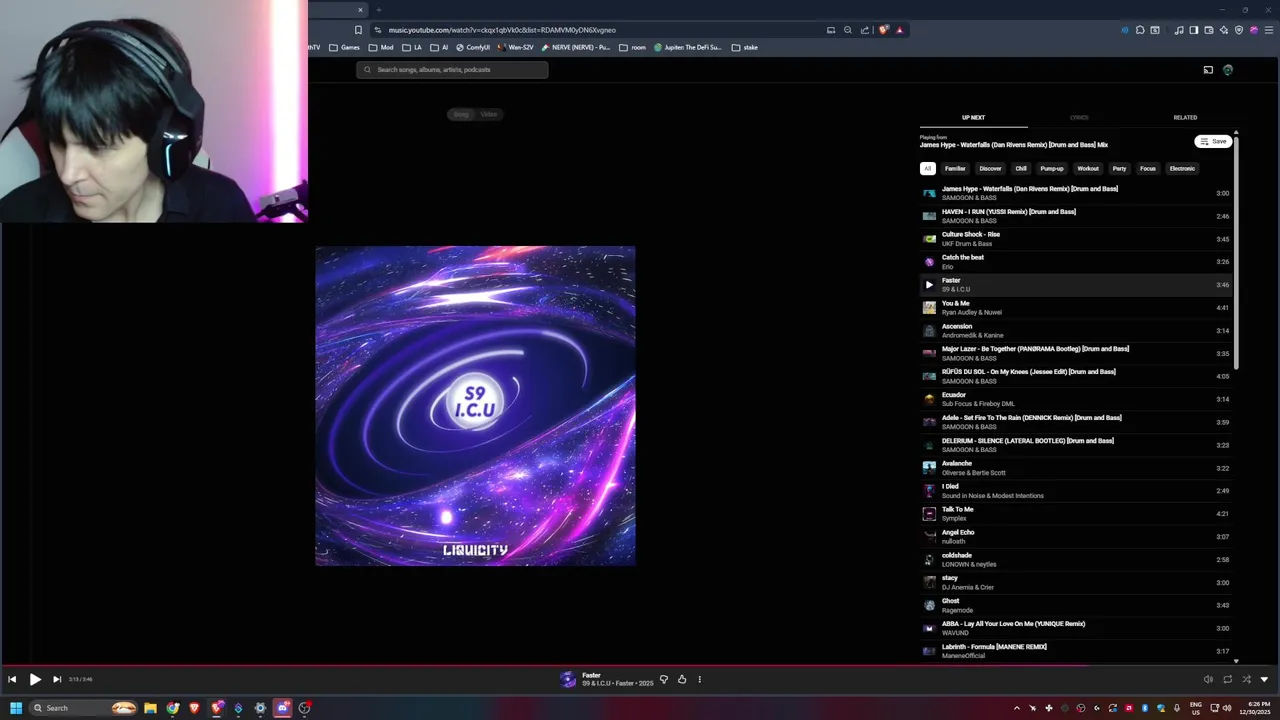
Task: Play Angel Echo by nulloath
Action: click(1076, 537)
